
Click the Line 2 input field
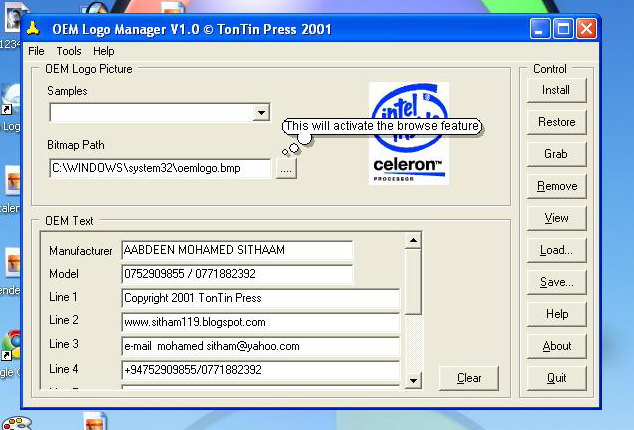[x=260, y=322]
